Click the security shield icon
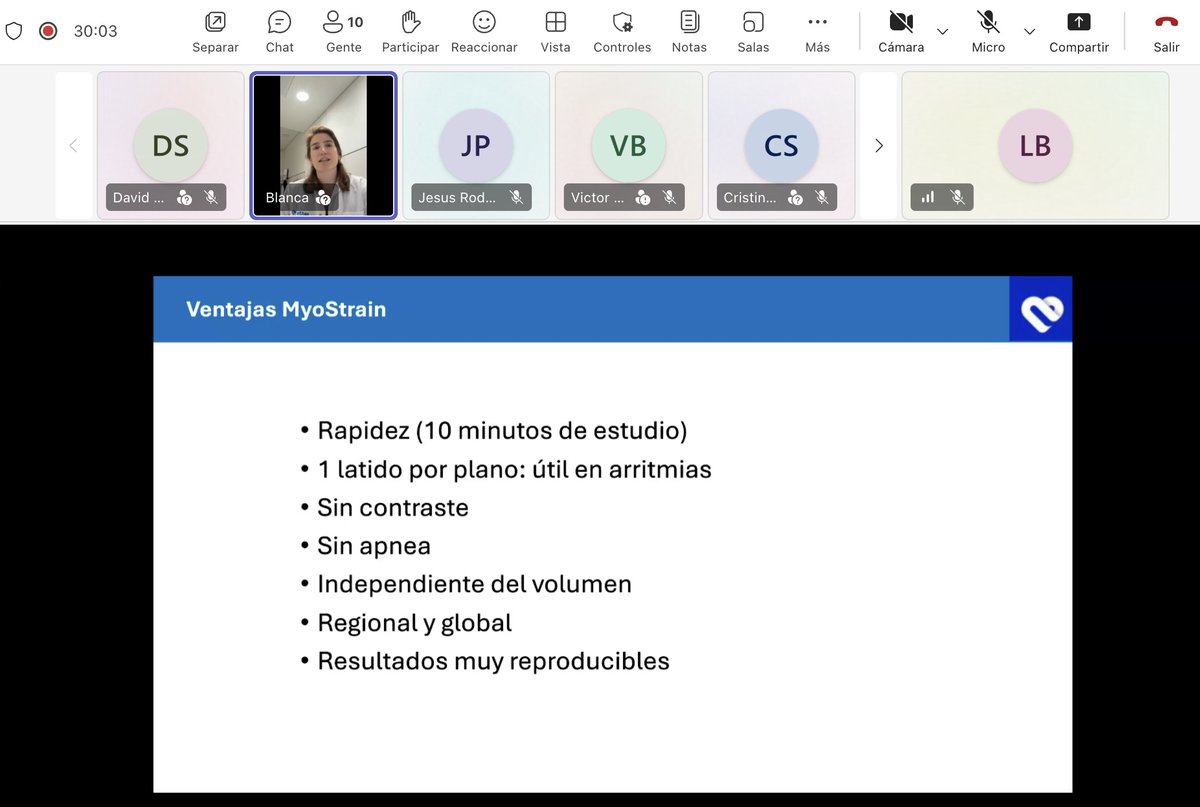The width and height of the screenshot is (1200, 807). pyautogui.click(x=14, y=31)
